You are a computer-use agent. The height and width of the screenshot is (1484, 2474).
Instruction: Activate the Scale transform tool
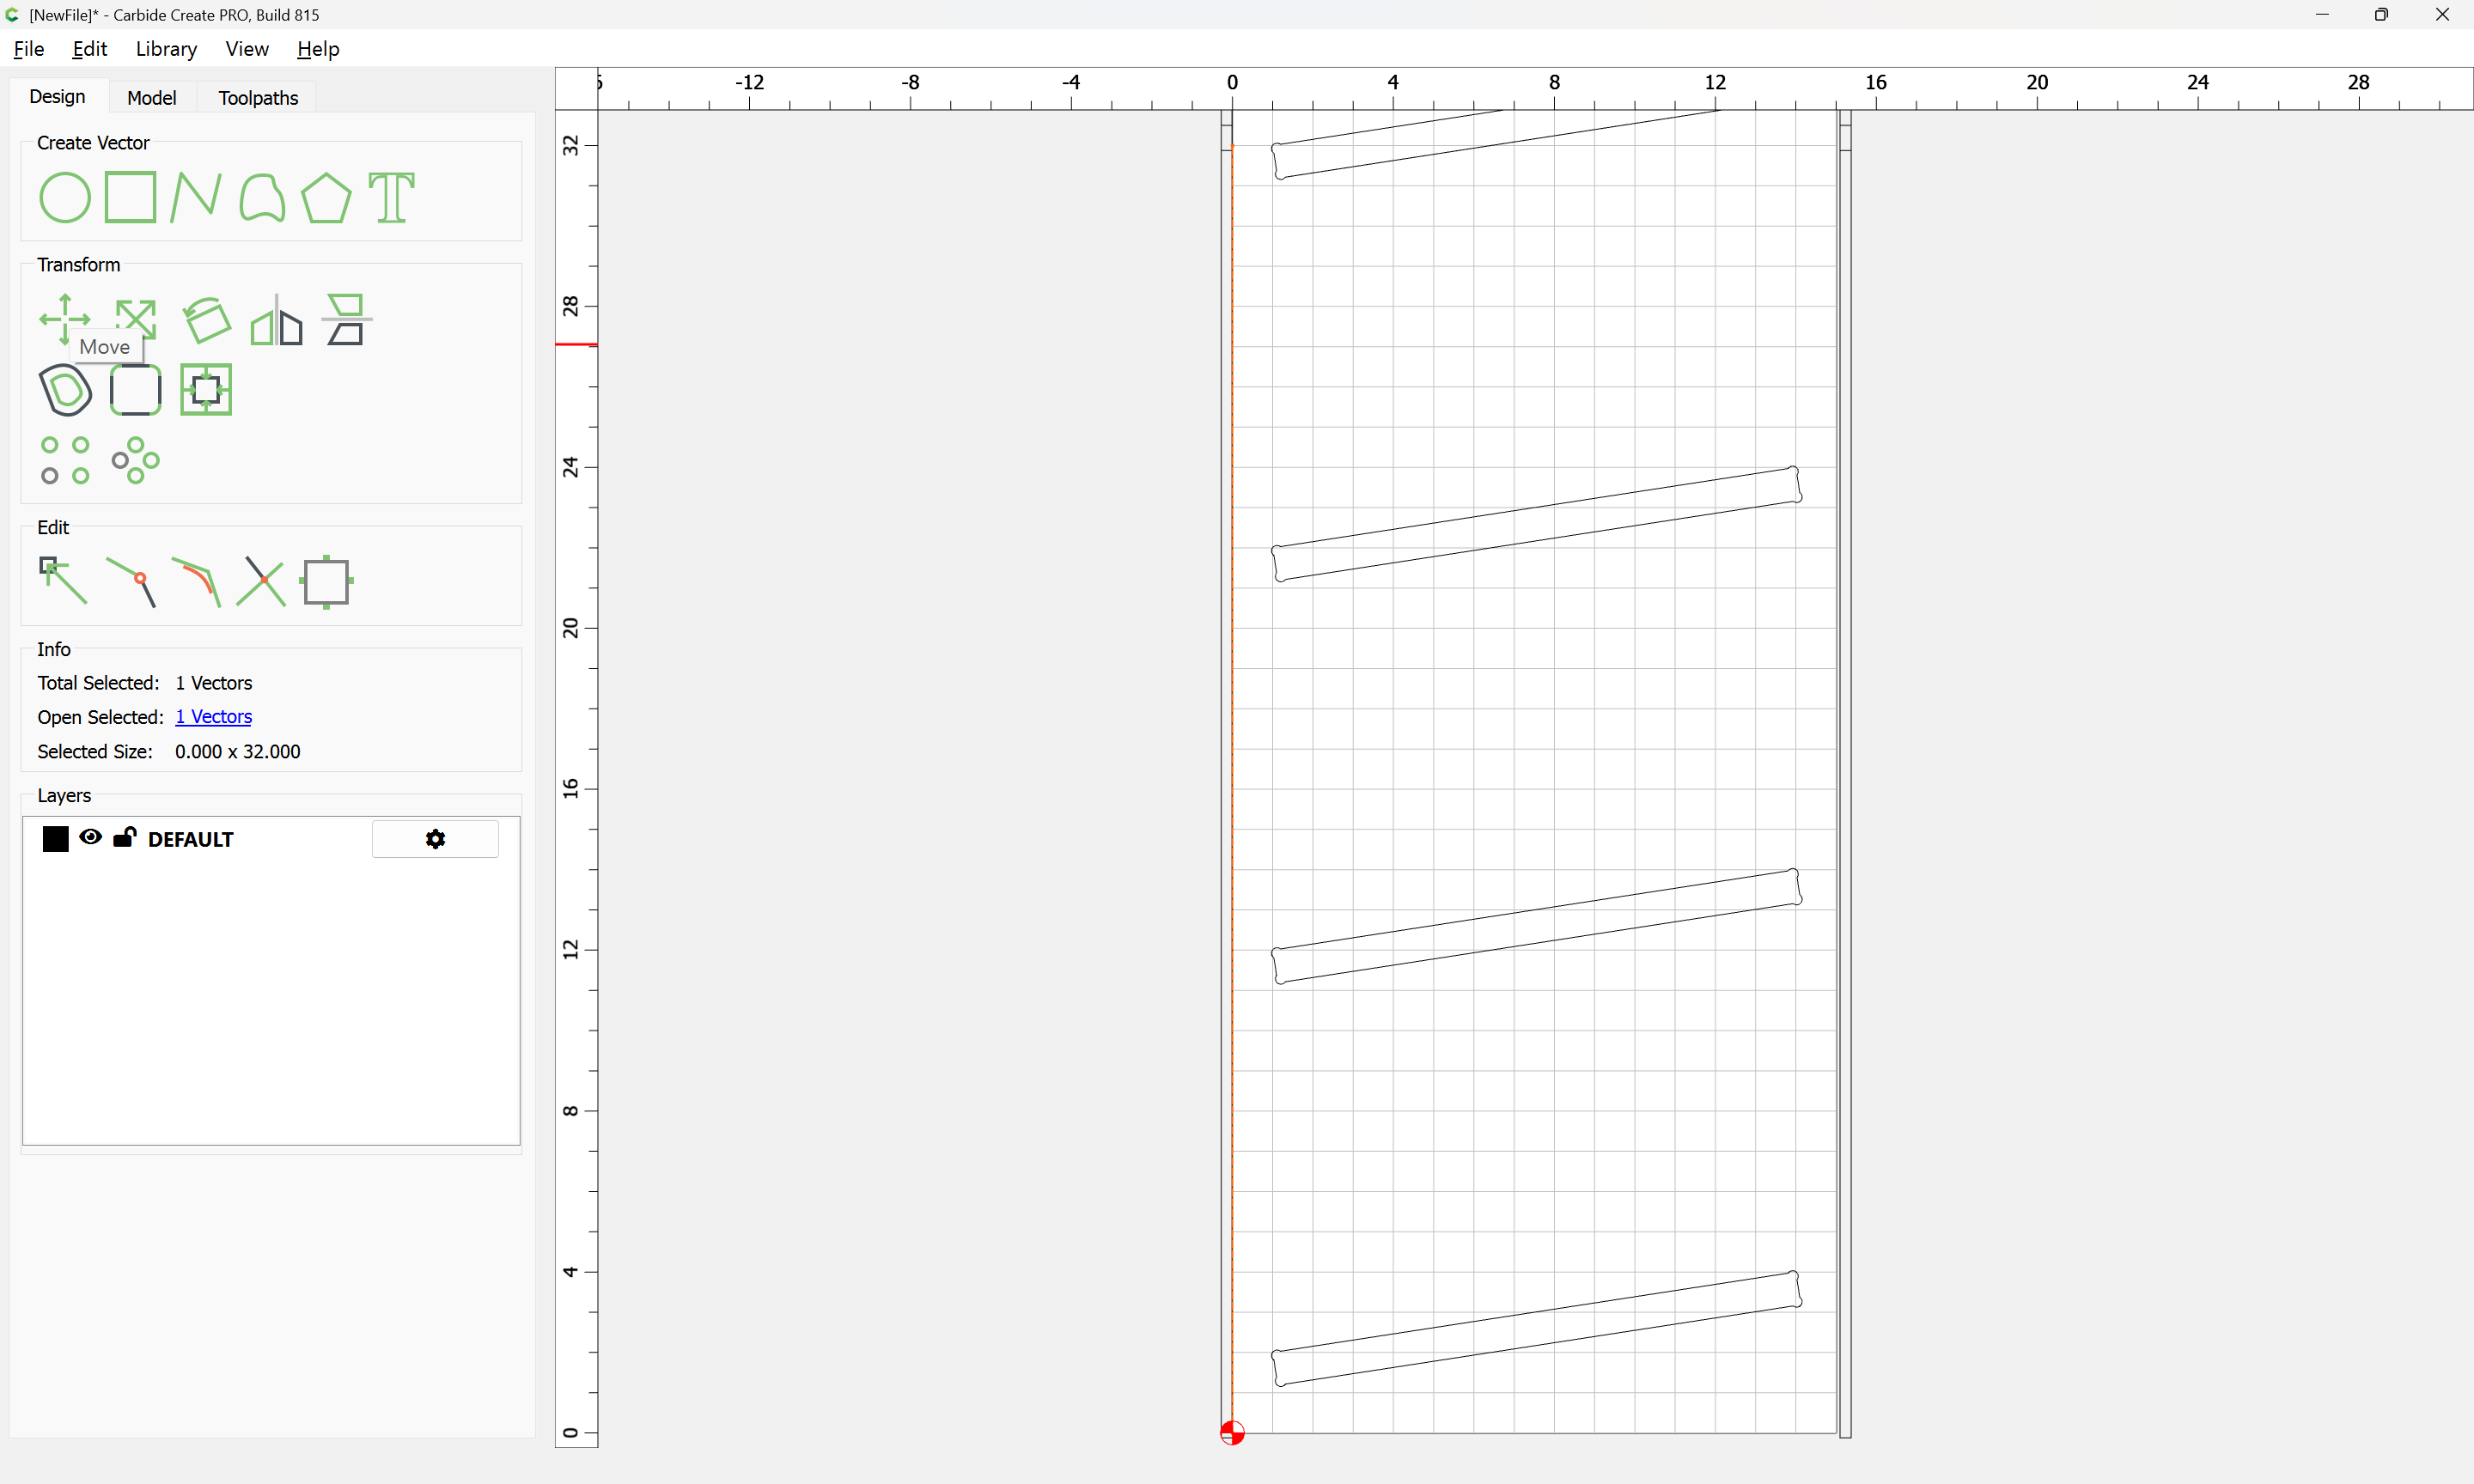pos(135,319)
